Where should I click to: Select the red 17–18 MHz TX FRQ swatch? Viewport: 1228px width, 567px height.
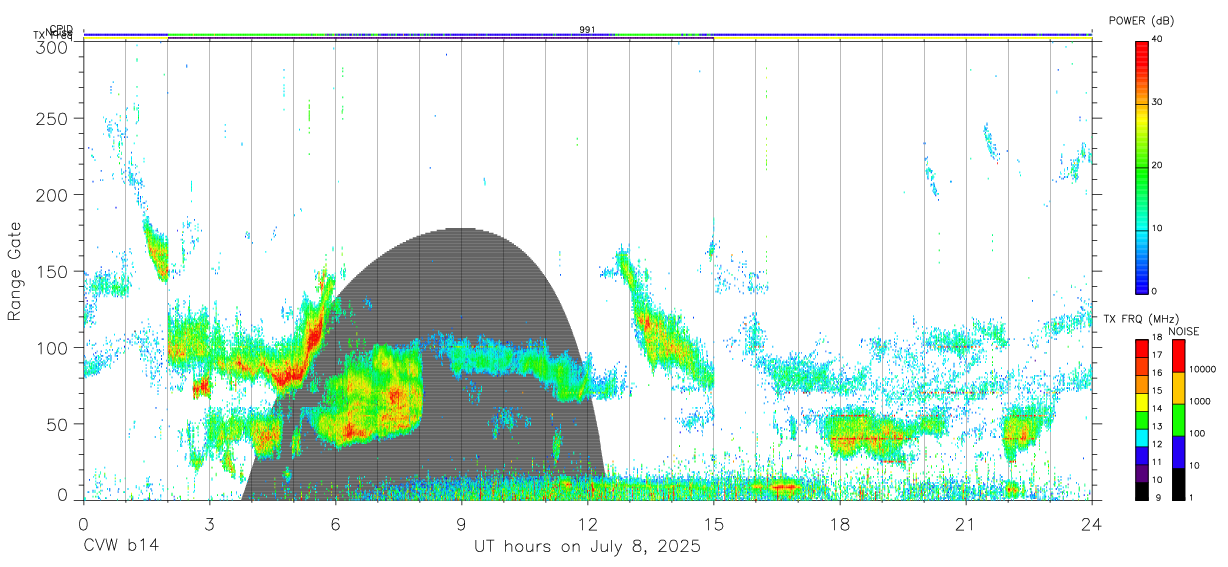pos(1141,349)
